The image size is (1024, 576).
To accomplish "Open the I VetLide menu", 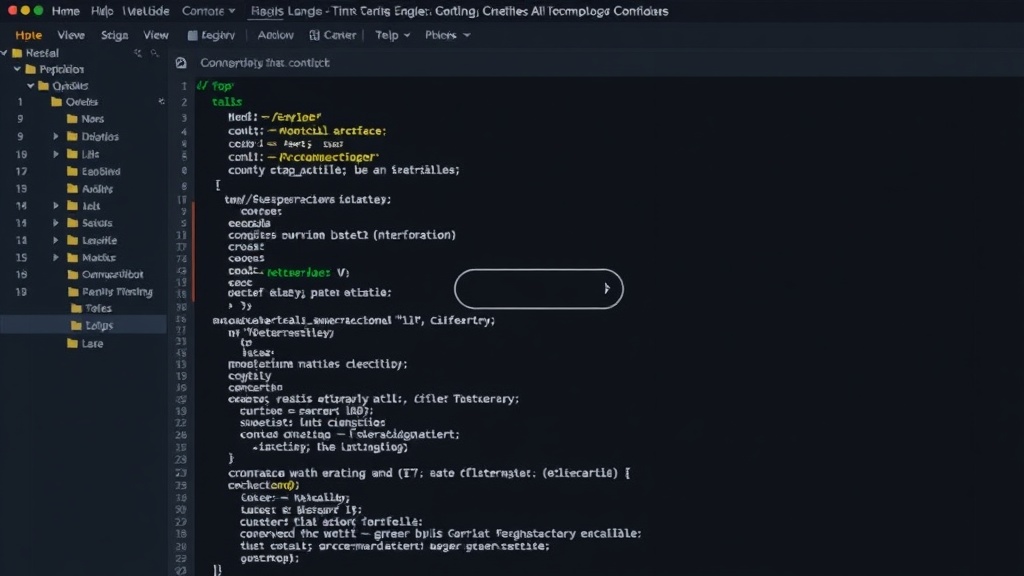I will (x=146, y=11).
